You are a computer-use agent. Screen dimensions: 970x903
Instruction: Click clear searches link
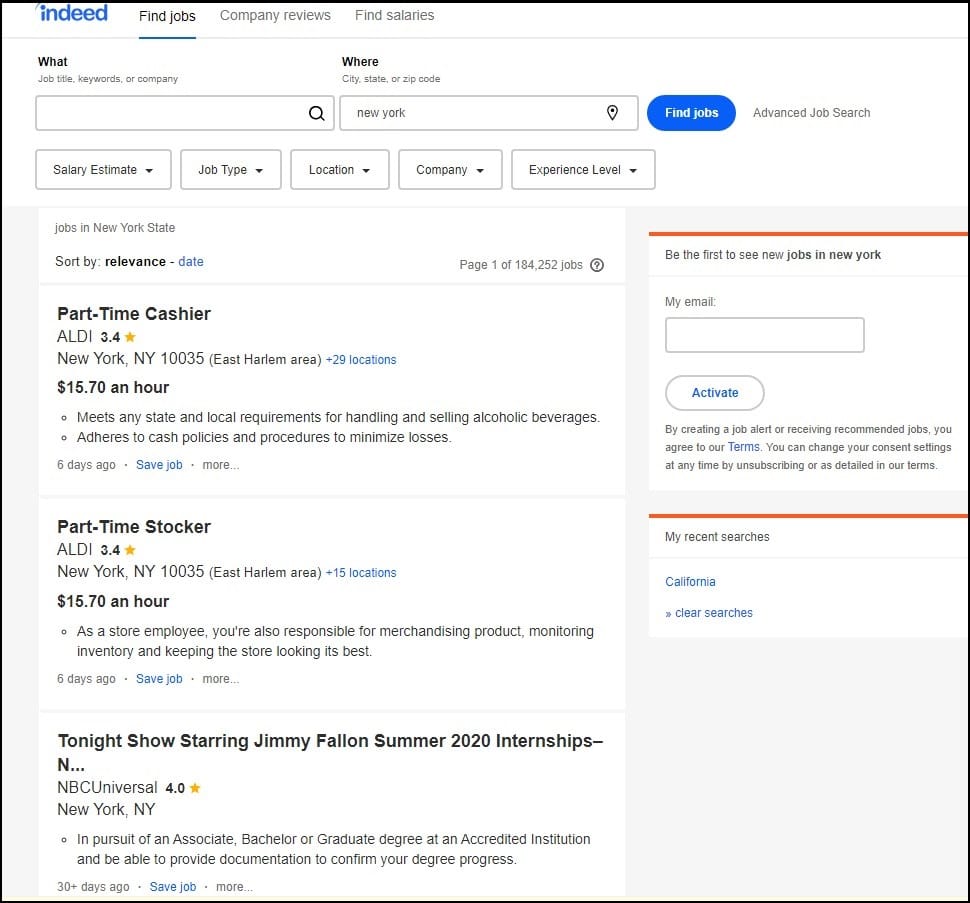coord(709,613)
